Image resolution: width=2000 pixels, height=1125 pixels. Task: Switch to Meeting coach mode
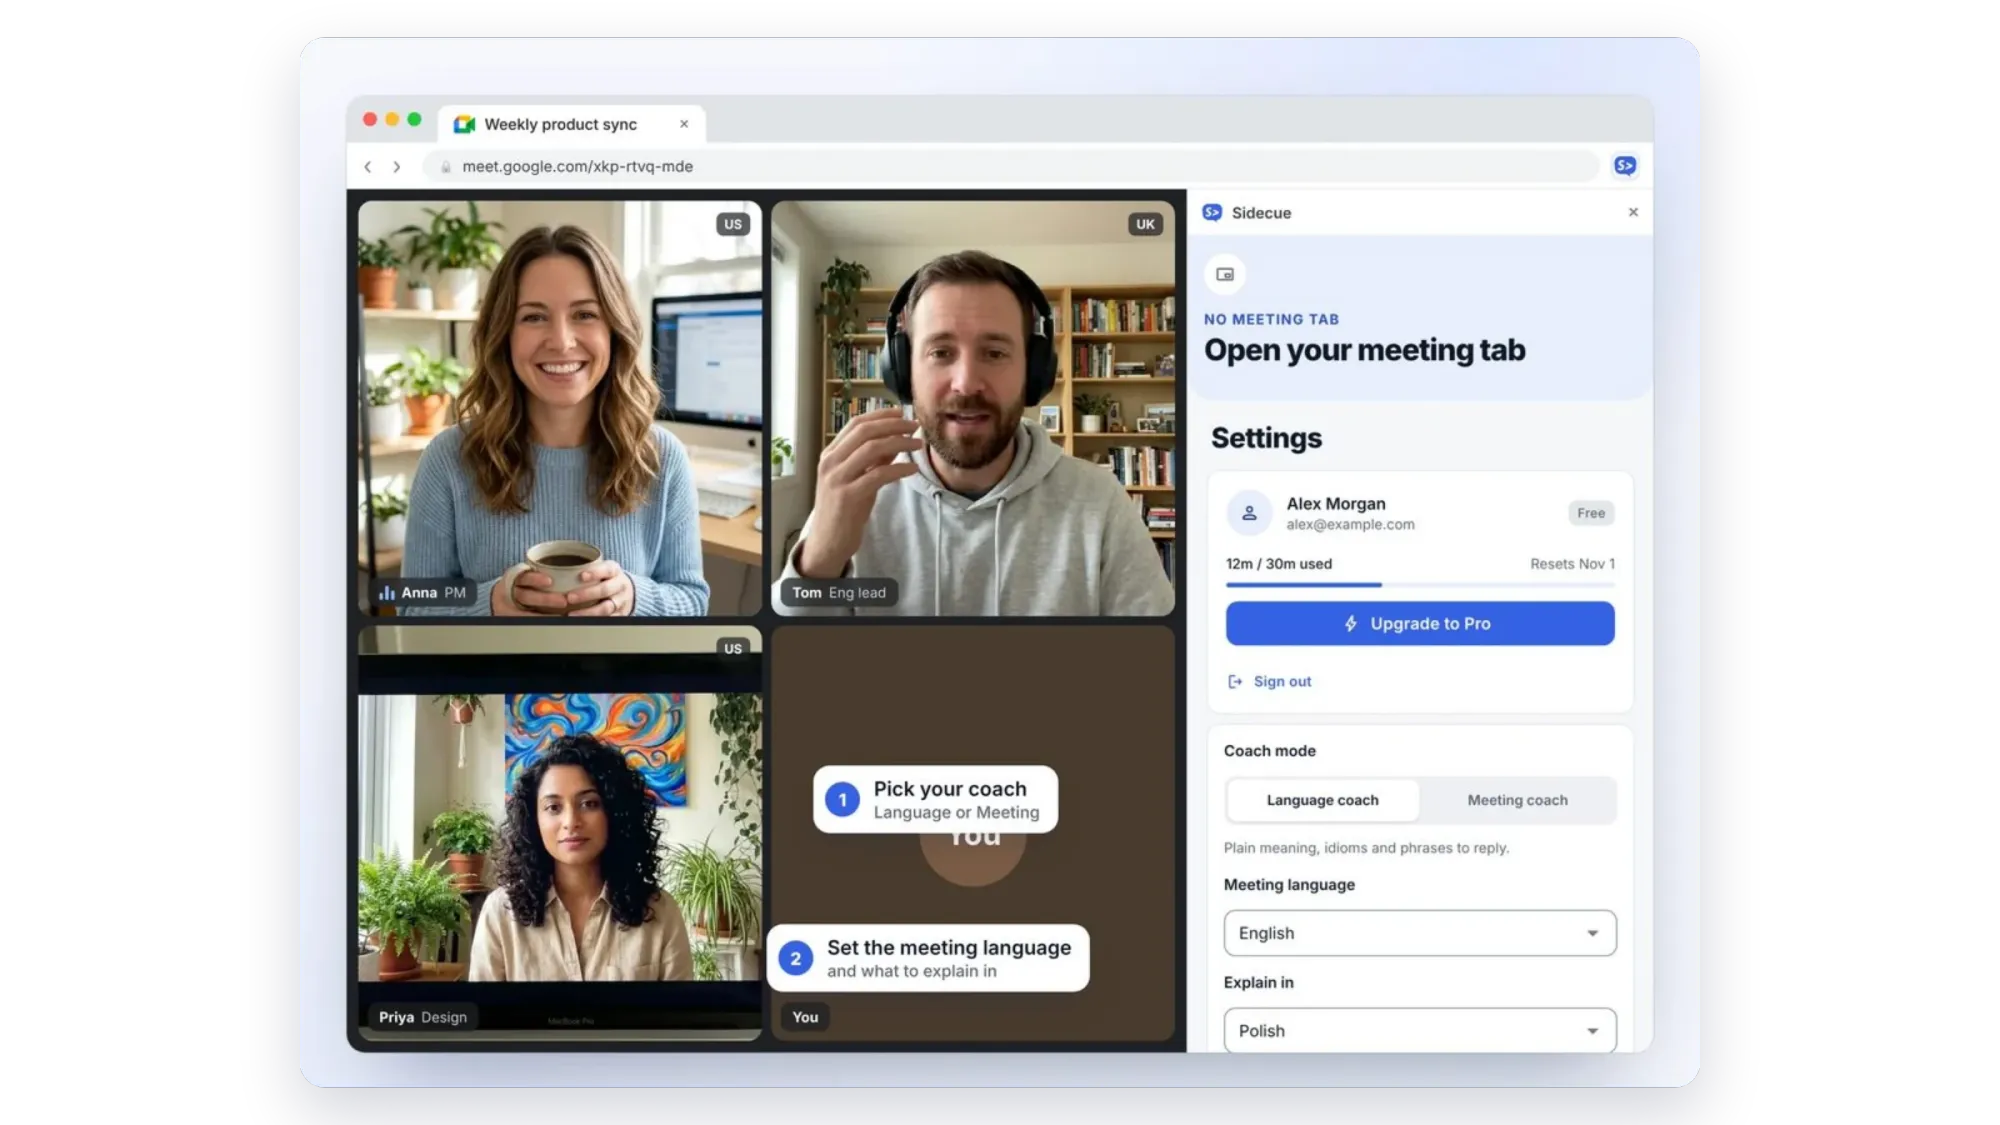pyautogui.click(x=1517, y=800)
